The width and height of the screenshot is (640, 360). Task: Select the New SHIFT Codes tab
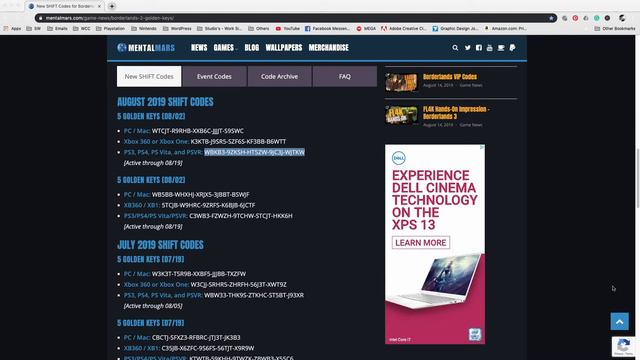point(149,76)
